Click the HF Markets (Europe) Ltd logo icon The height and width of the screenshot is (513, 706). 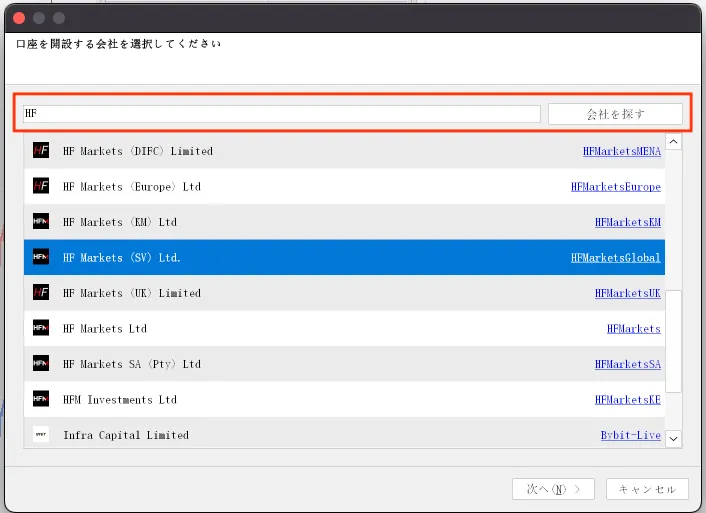[41, 186]
